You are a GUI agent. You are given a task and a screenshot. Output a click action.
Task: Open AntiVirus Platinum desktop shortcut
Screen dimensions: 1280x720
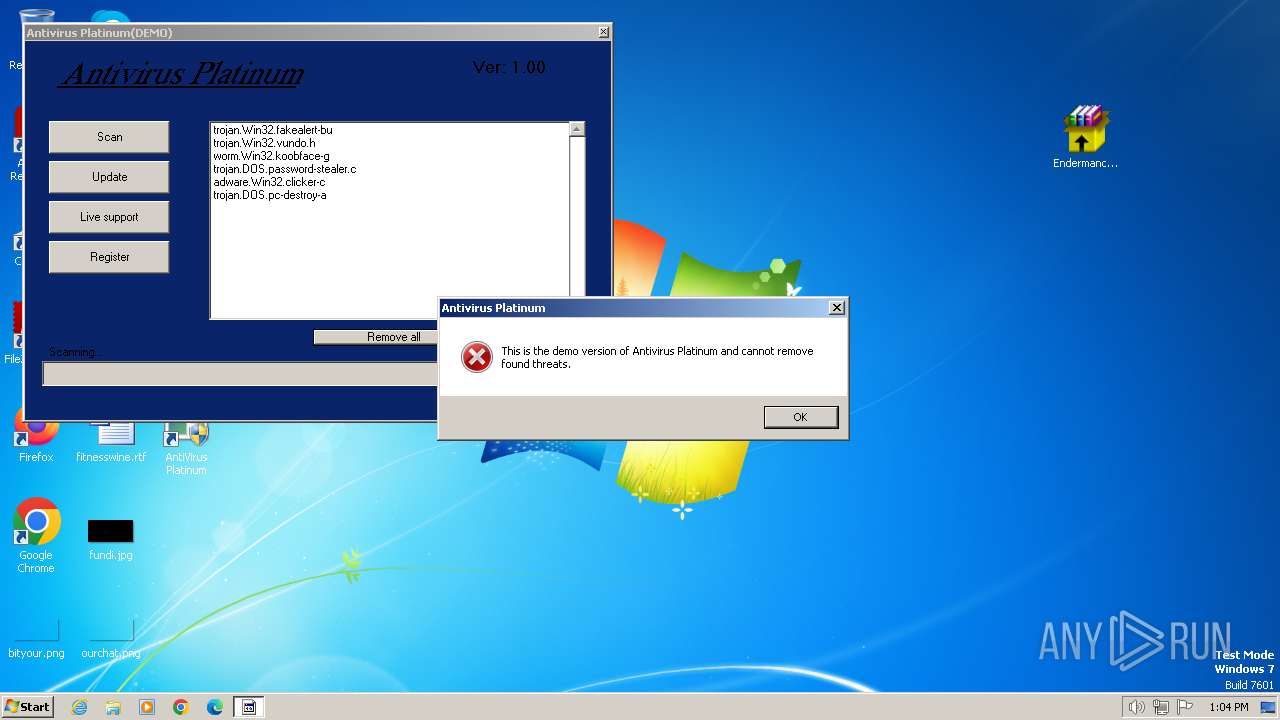click(186, 447)
